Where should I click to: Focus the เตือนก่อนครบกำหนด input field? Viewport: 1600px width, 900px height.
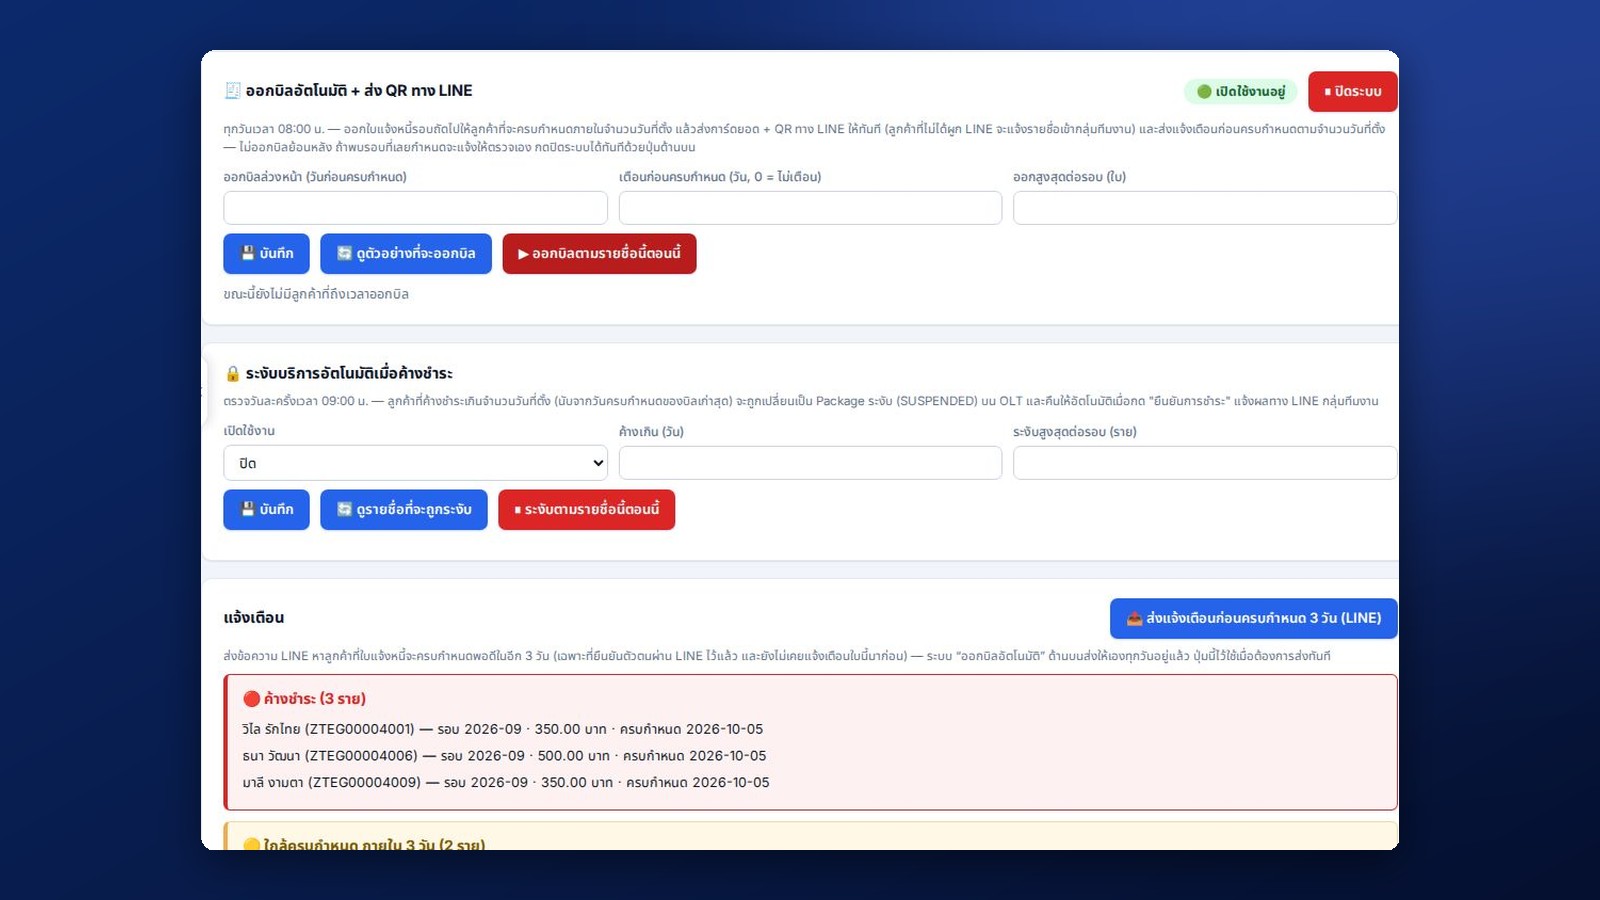click(x=810, y=208)
